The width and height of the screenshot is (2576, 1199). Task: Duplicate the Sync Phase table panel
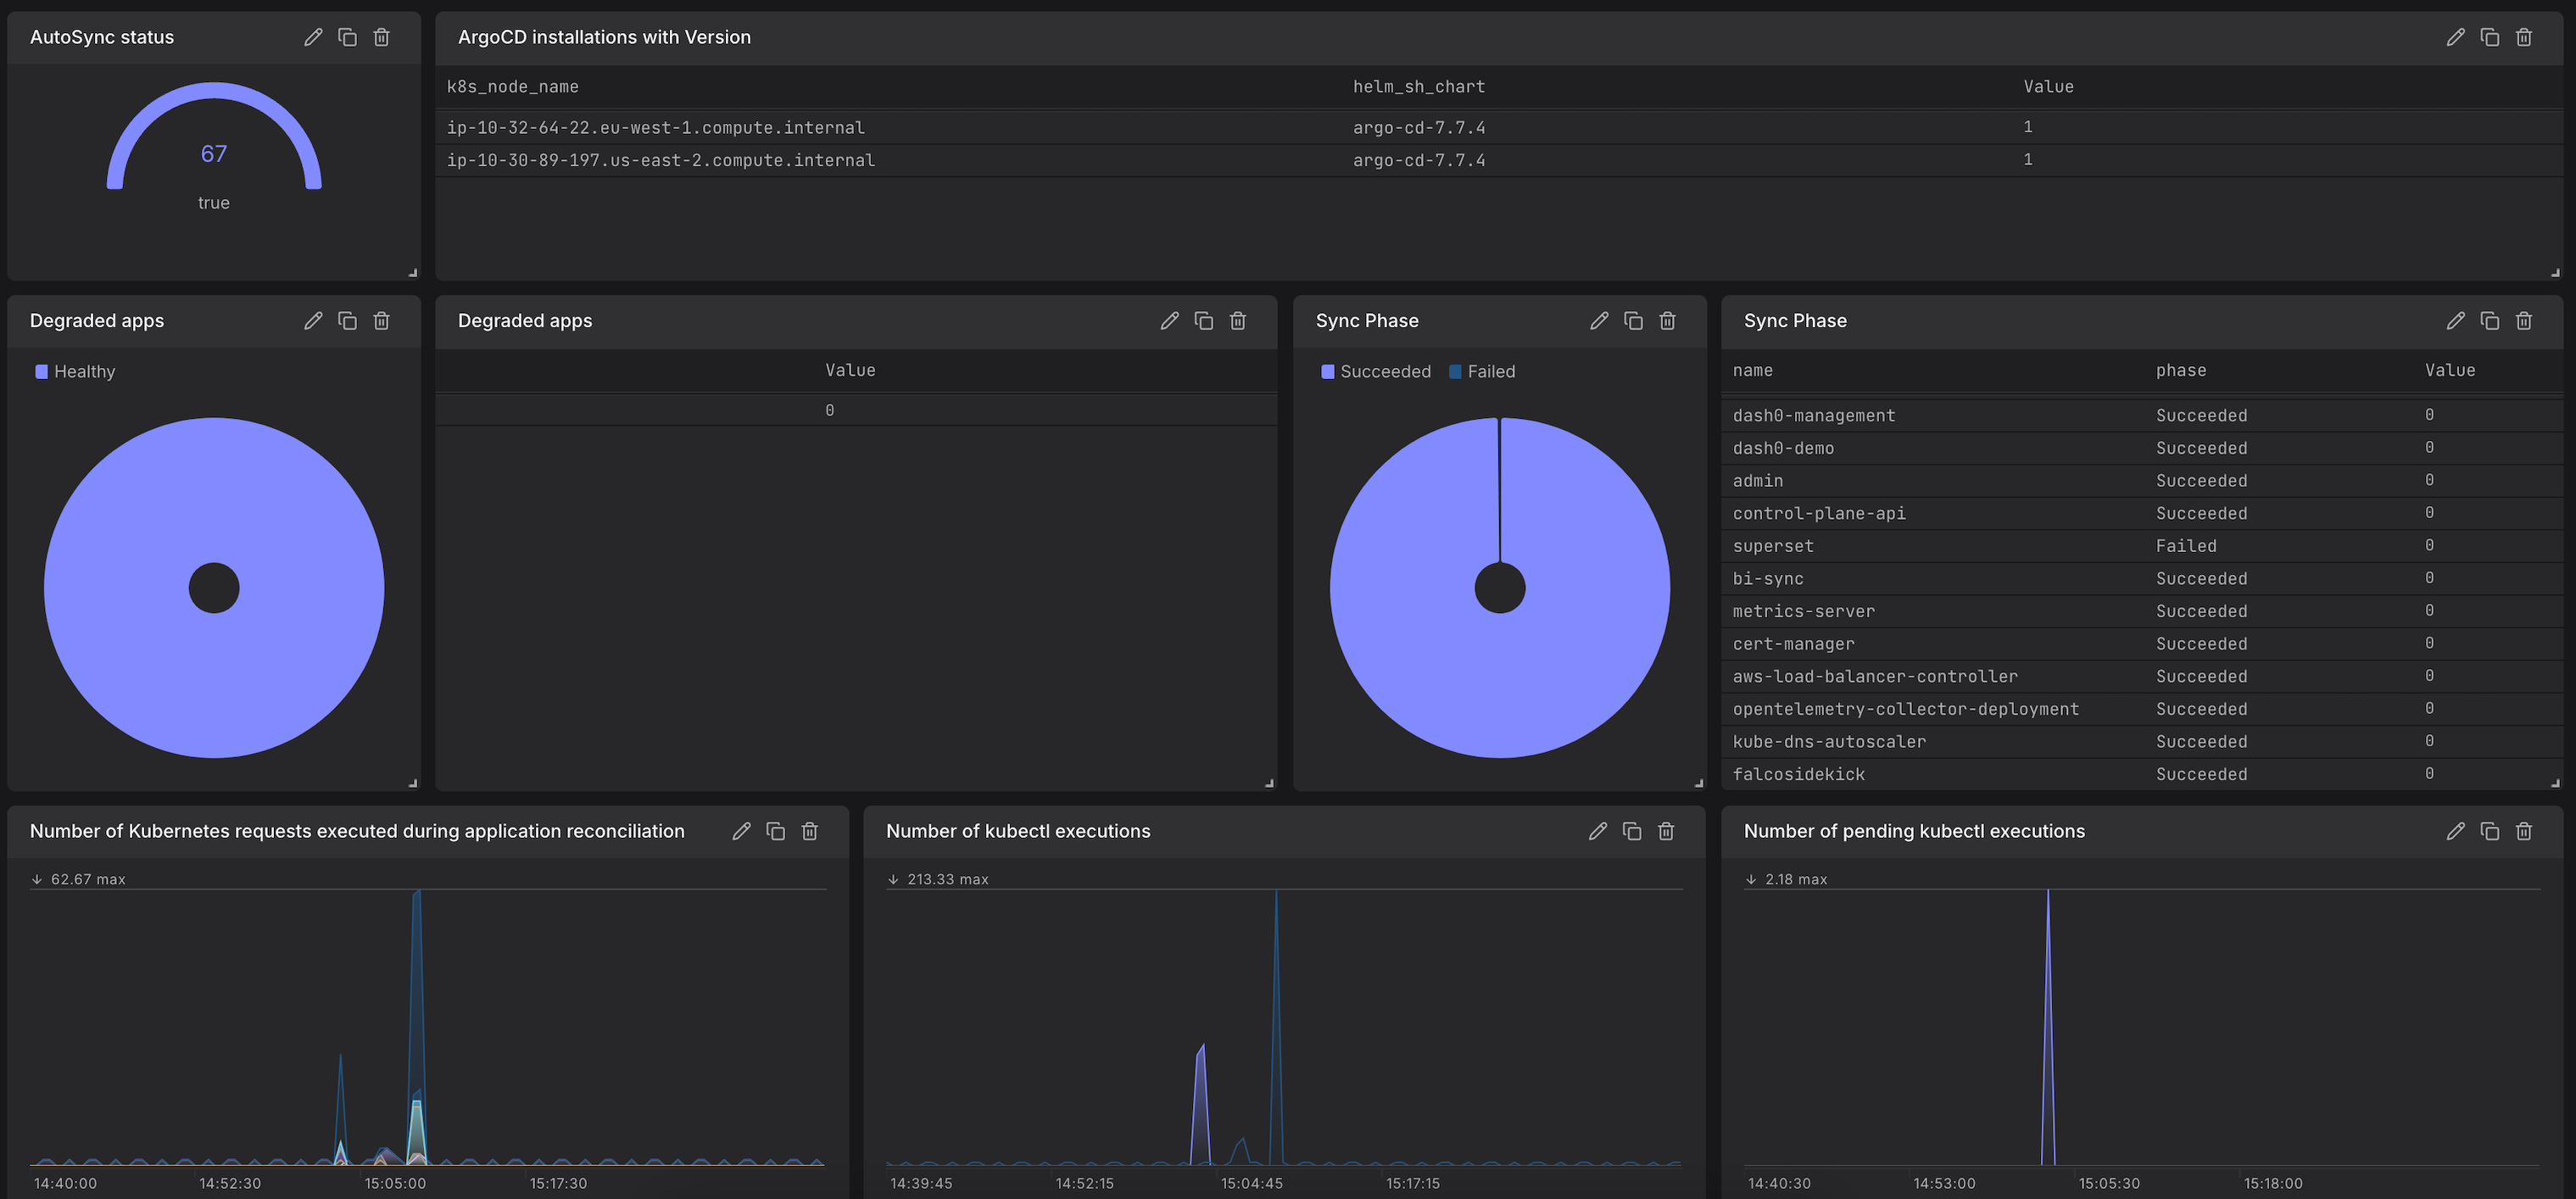pyautogui.click(x=2489, y=320)
